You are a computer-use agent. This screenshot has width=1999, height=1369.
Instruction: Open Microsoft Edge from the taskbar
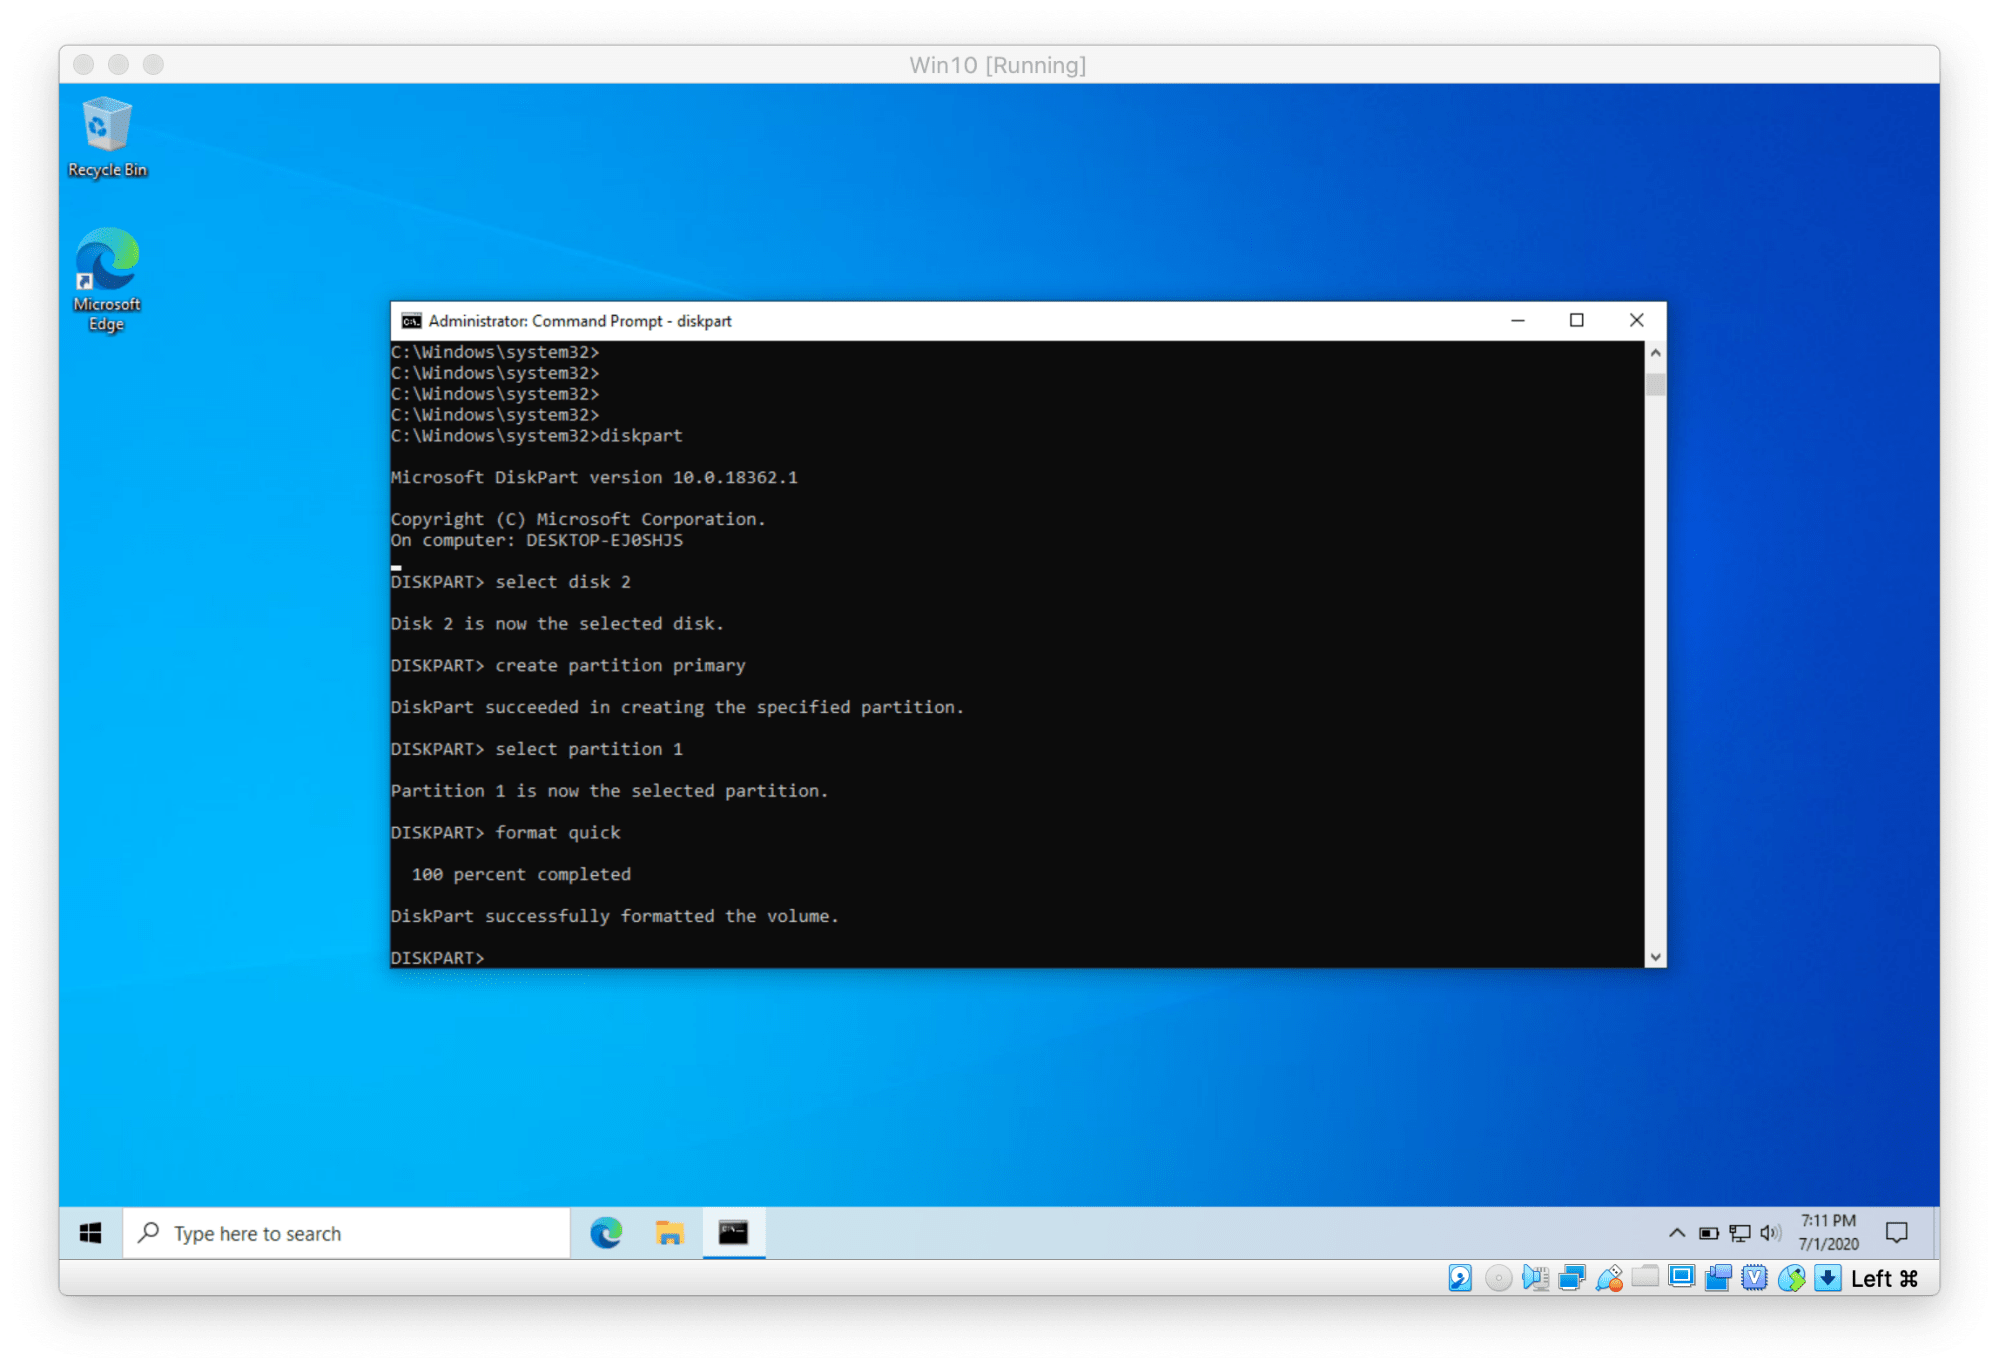click(606, 1233)
